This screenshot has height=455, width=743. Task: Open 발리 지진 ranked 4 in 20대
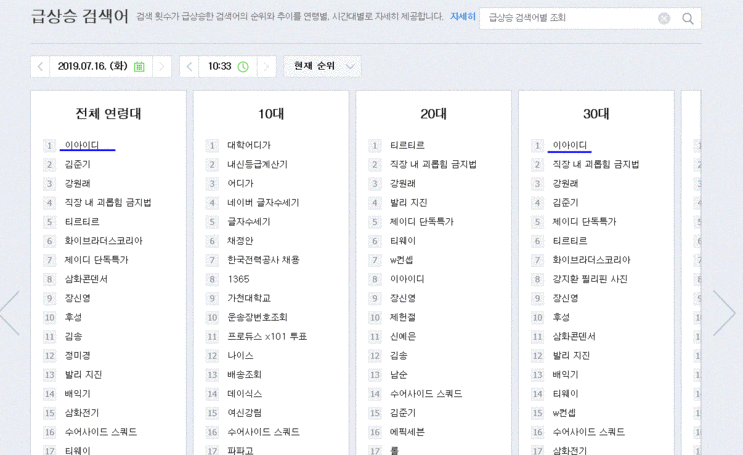(408, 202)
